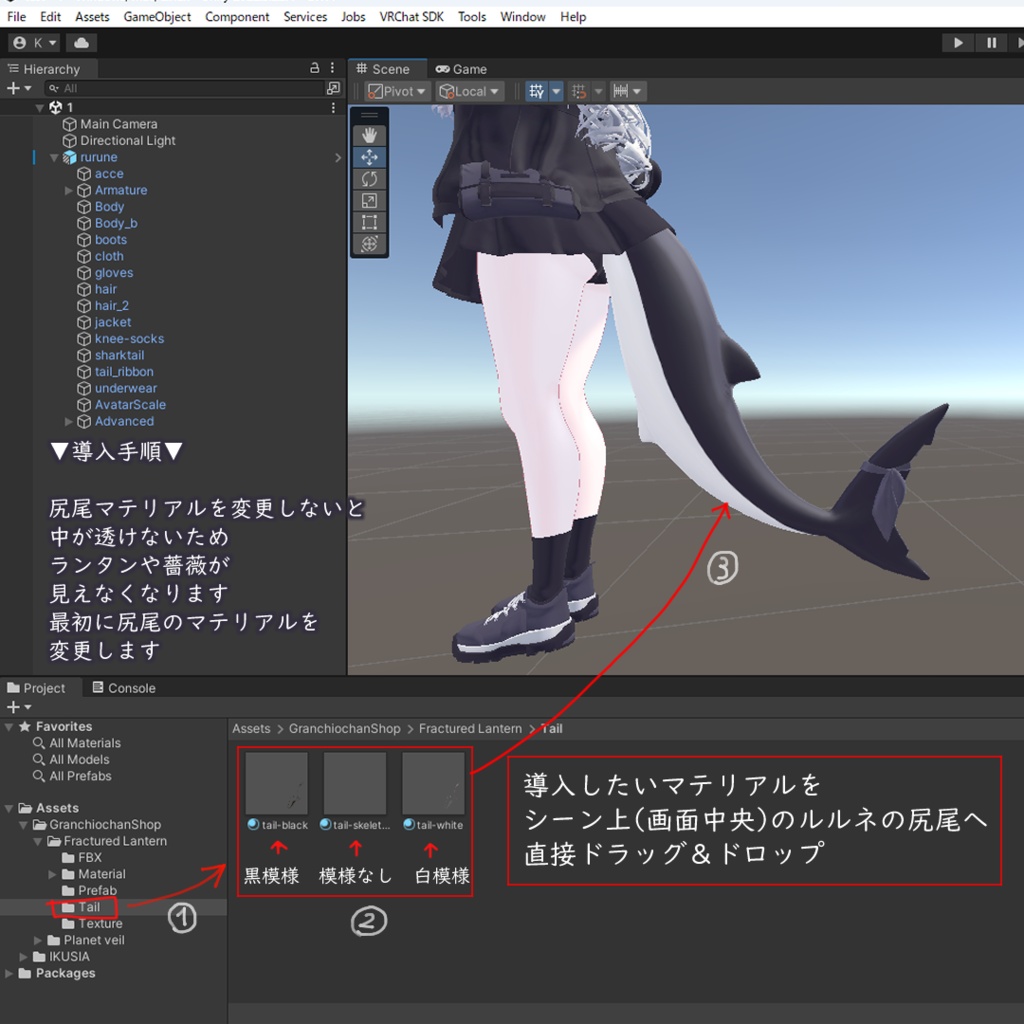
Task: Collapse the rurune object tree
Action: pyautogui.click(x=54, y=157)
